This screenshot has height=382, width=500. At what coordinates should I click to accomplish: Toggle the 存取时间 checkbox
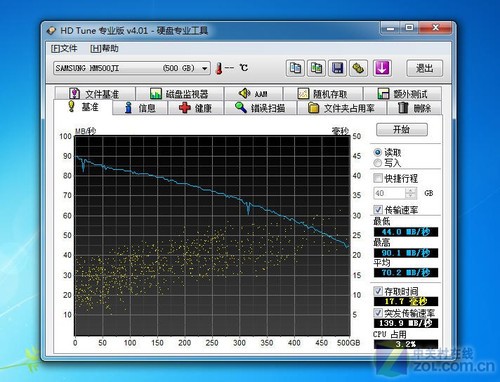point(378,291)
